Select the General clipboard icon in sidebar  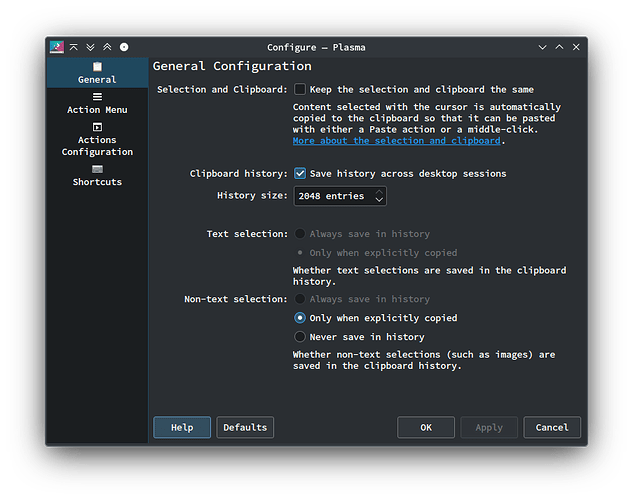point(97,66)
